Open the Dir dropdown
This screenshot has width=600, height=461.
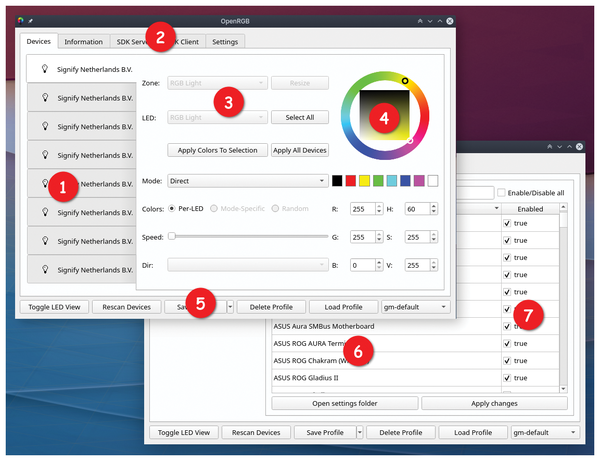[x=248, y=265]
